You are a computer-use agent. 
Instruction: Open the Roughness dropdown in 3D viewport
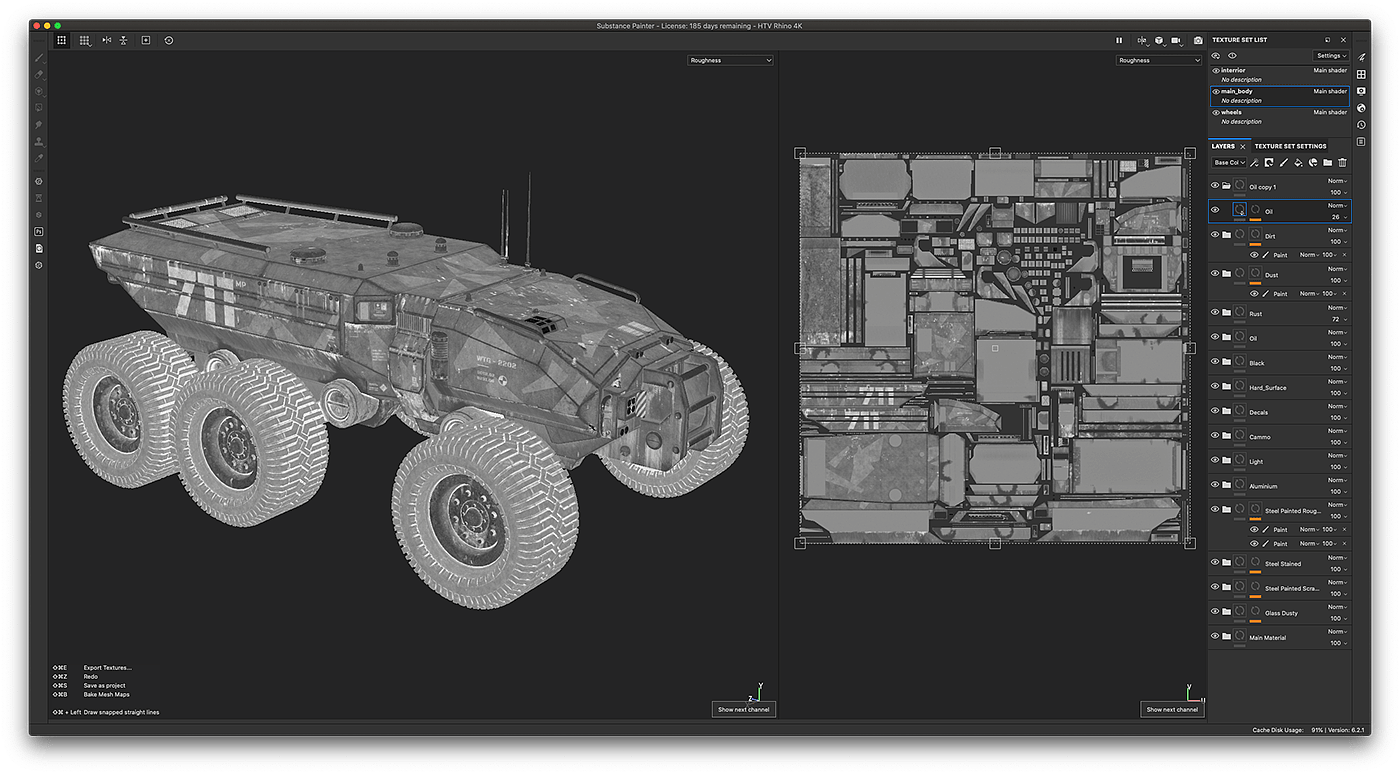730,60
